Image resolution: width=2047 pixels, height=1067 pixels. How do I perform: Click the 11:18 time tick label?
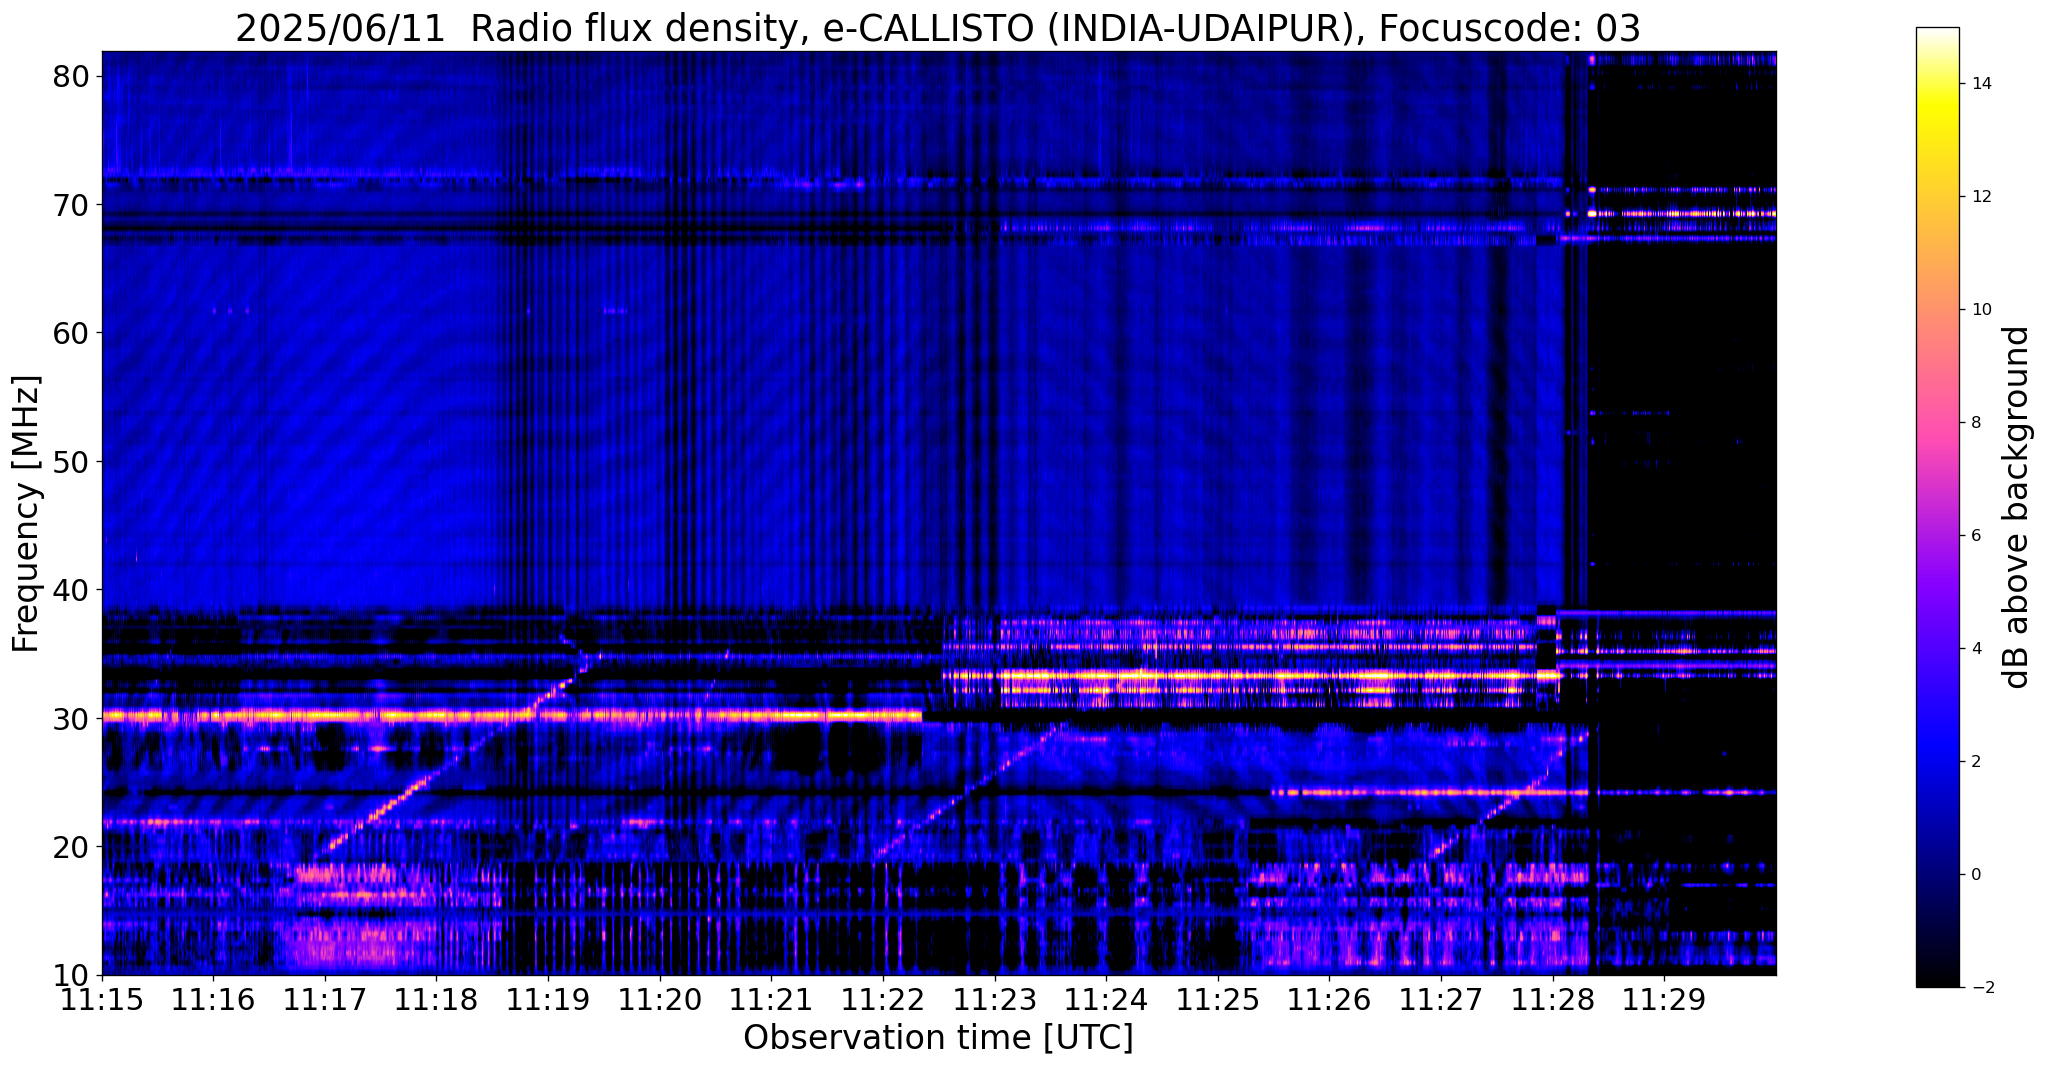coord(436,999)
